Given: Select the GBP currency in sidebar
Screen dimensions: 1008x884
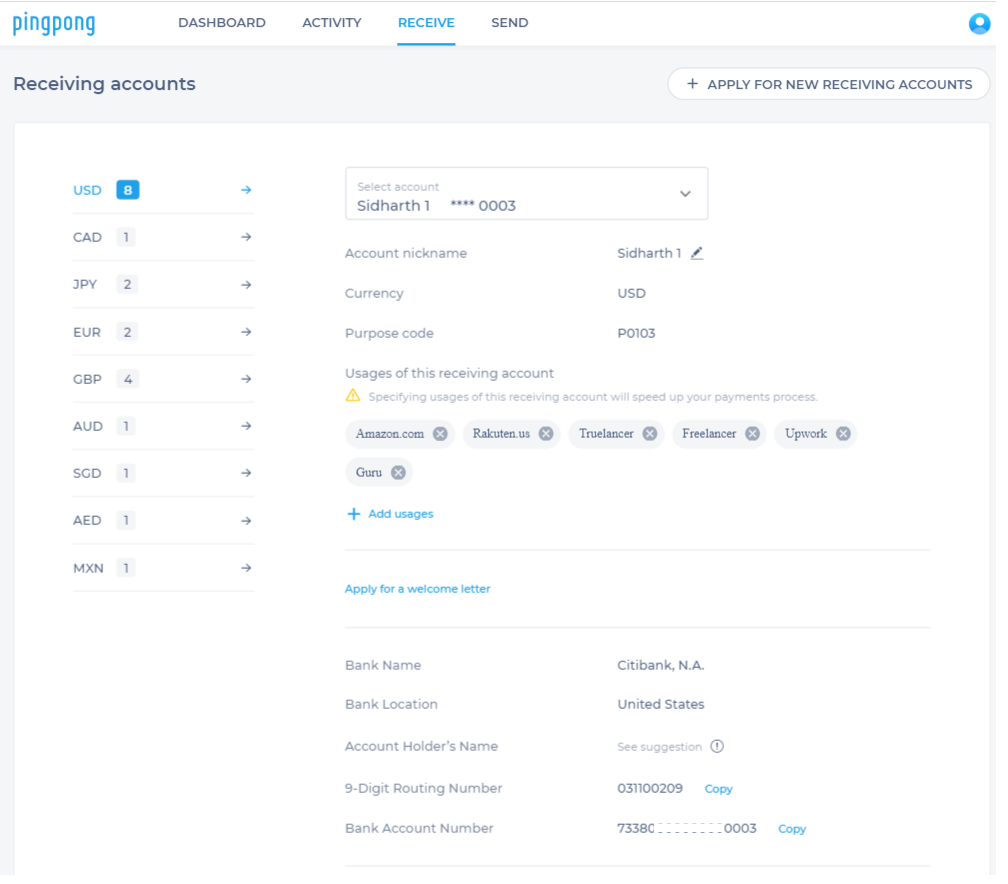Looking at the screenshot, I should click(x=163, y=379).
